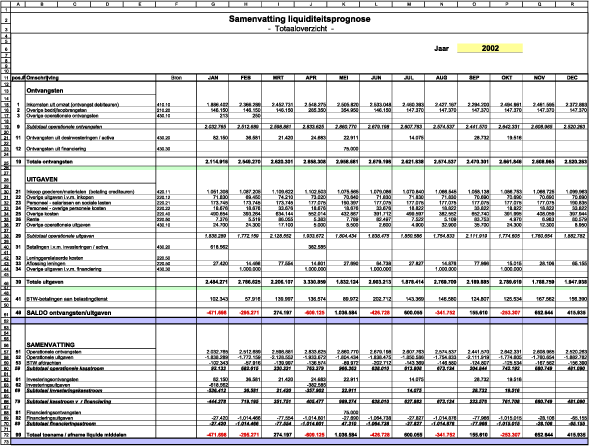Image resolution: width=589 pixels, height=446 pixels.
Task: Click the 'Totale uitgaven' row label
Action: pos(45,282)
